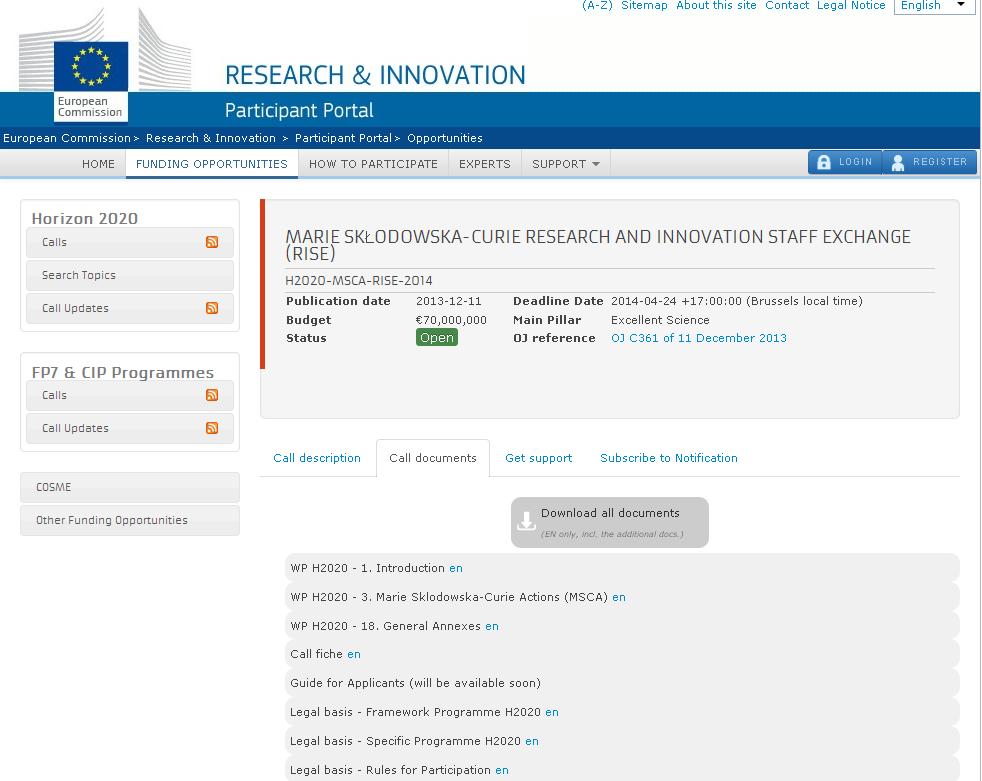Click the Research & Innovation banner title
Viewport: 982px width, 781px height.
(375, 75)
